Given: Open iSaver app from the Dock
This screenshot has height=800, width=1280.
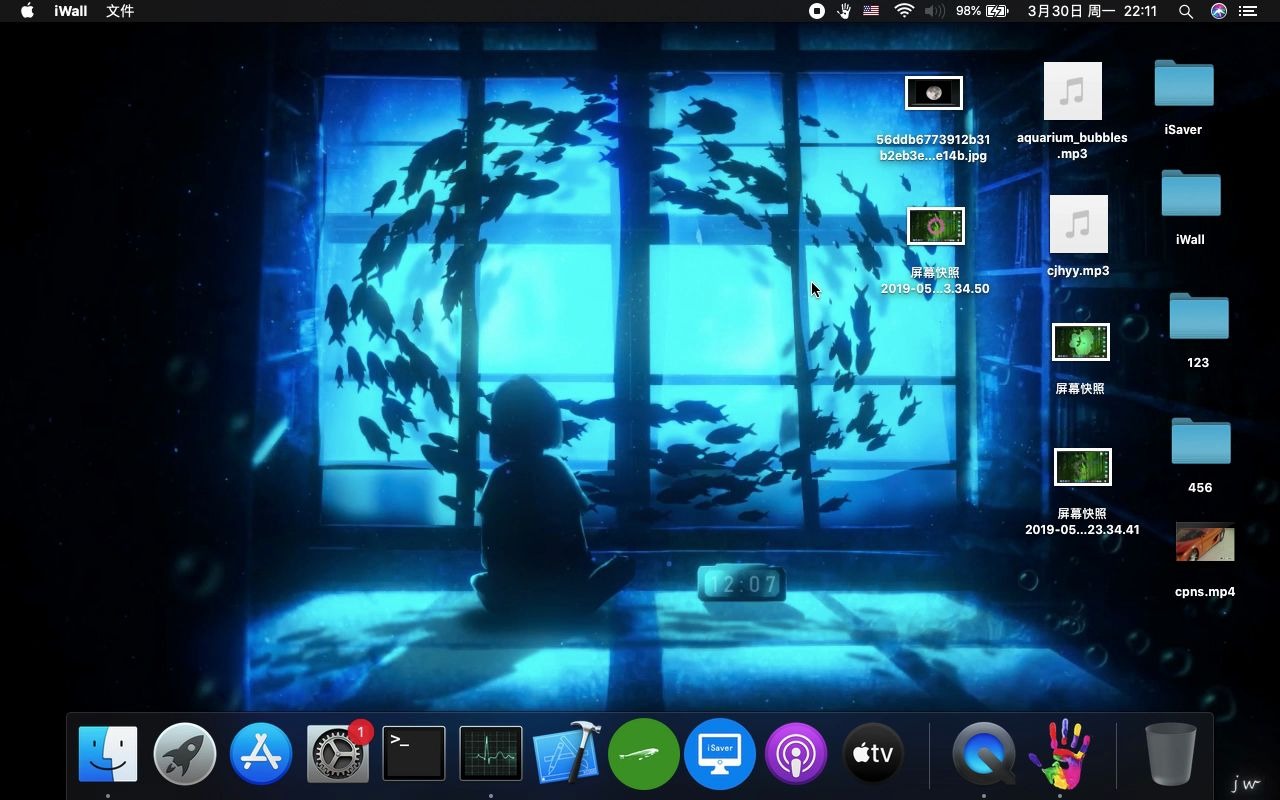Looking at the screenshot, I should [720, 753].
